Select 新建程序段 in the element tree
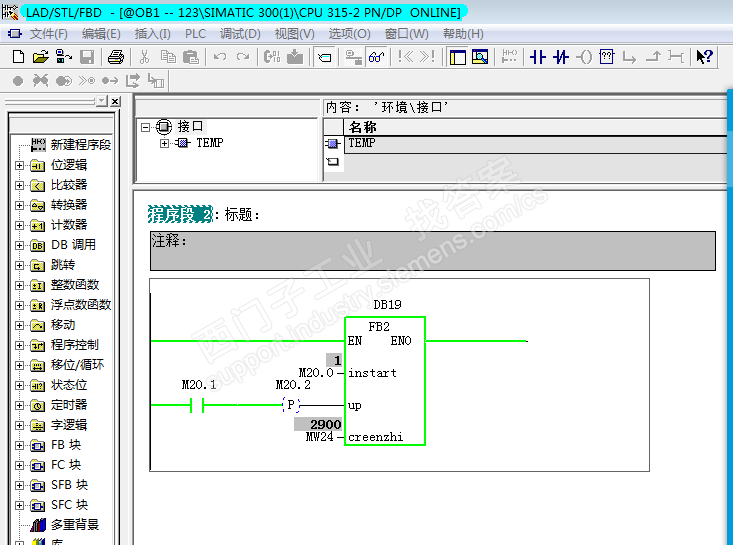Viewport: 733px width, 545px height. (80, 144)
